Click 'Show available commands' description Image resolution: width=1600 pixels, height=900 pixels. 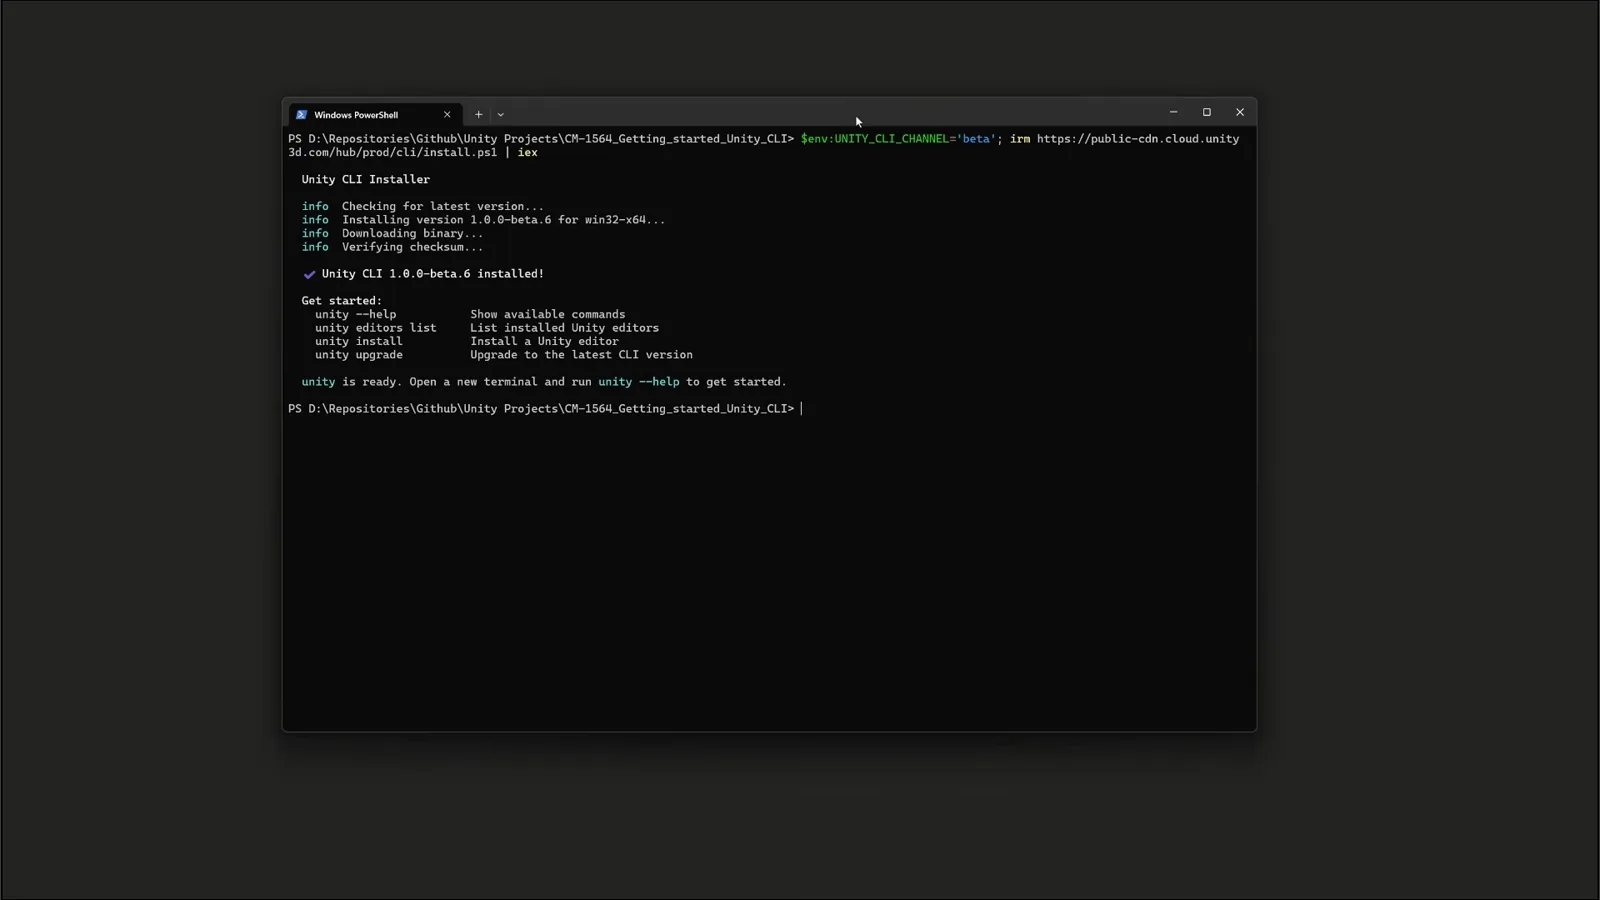548,314
